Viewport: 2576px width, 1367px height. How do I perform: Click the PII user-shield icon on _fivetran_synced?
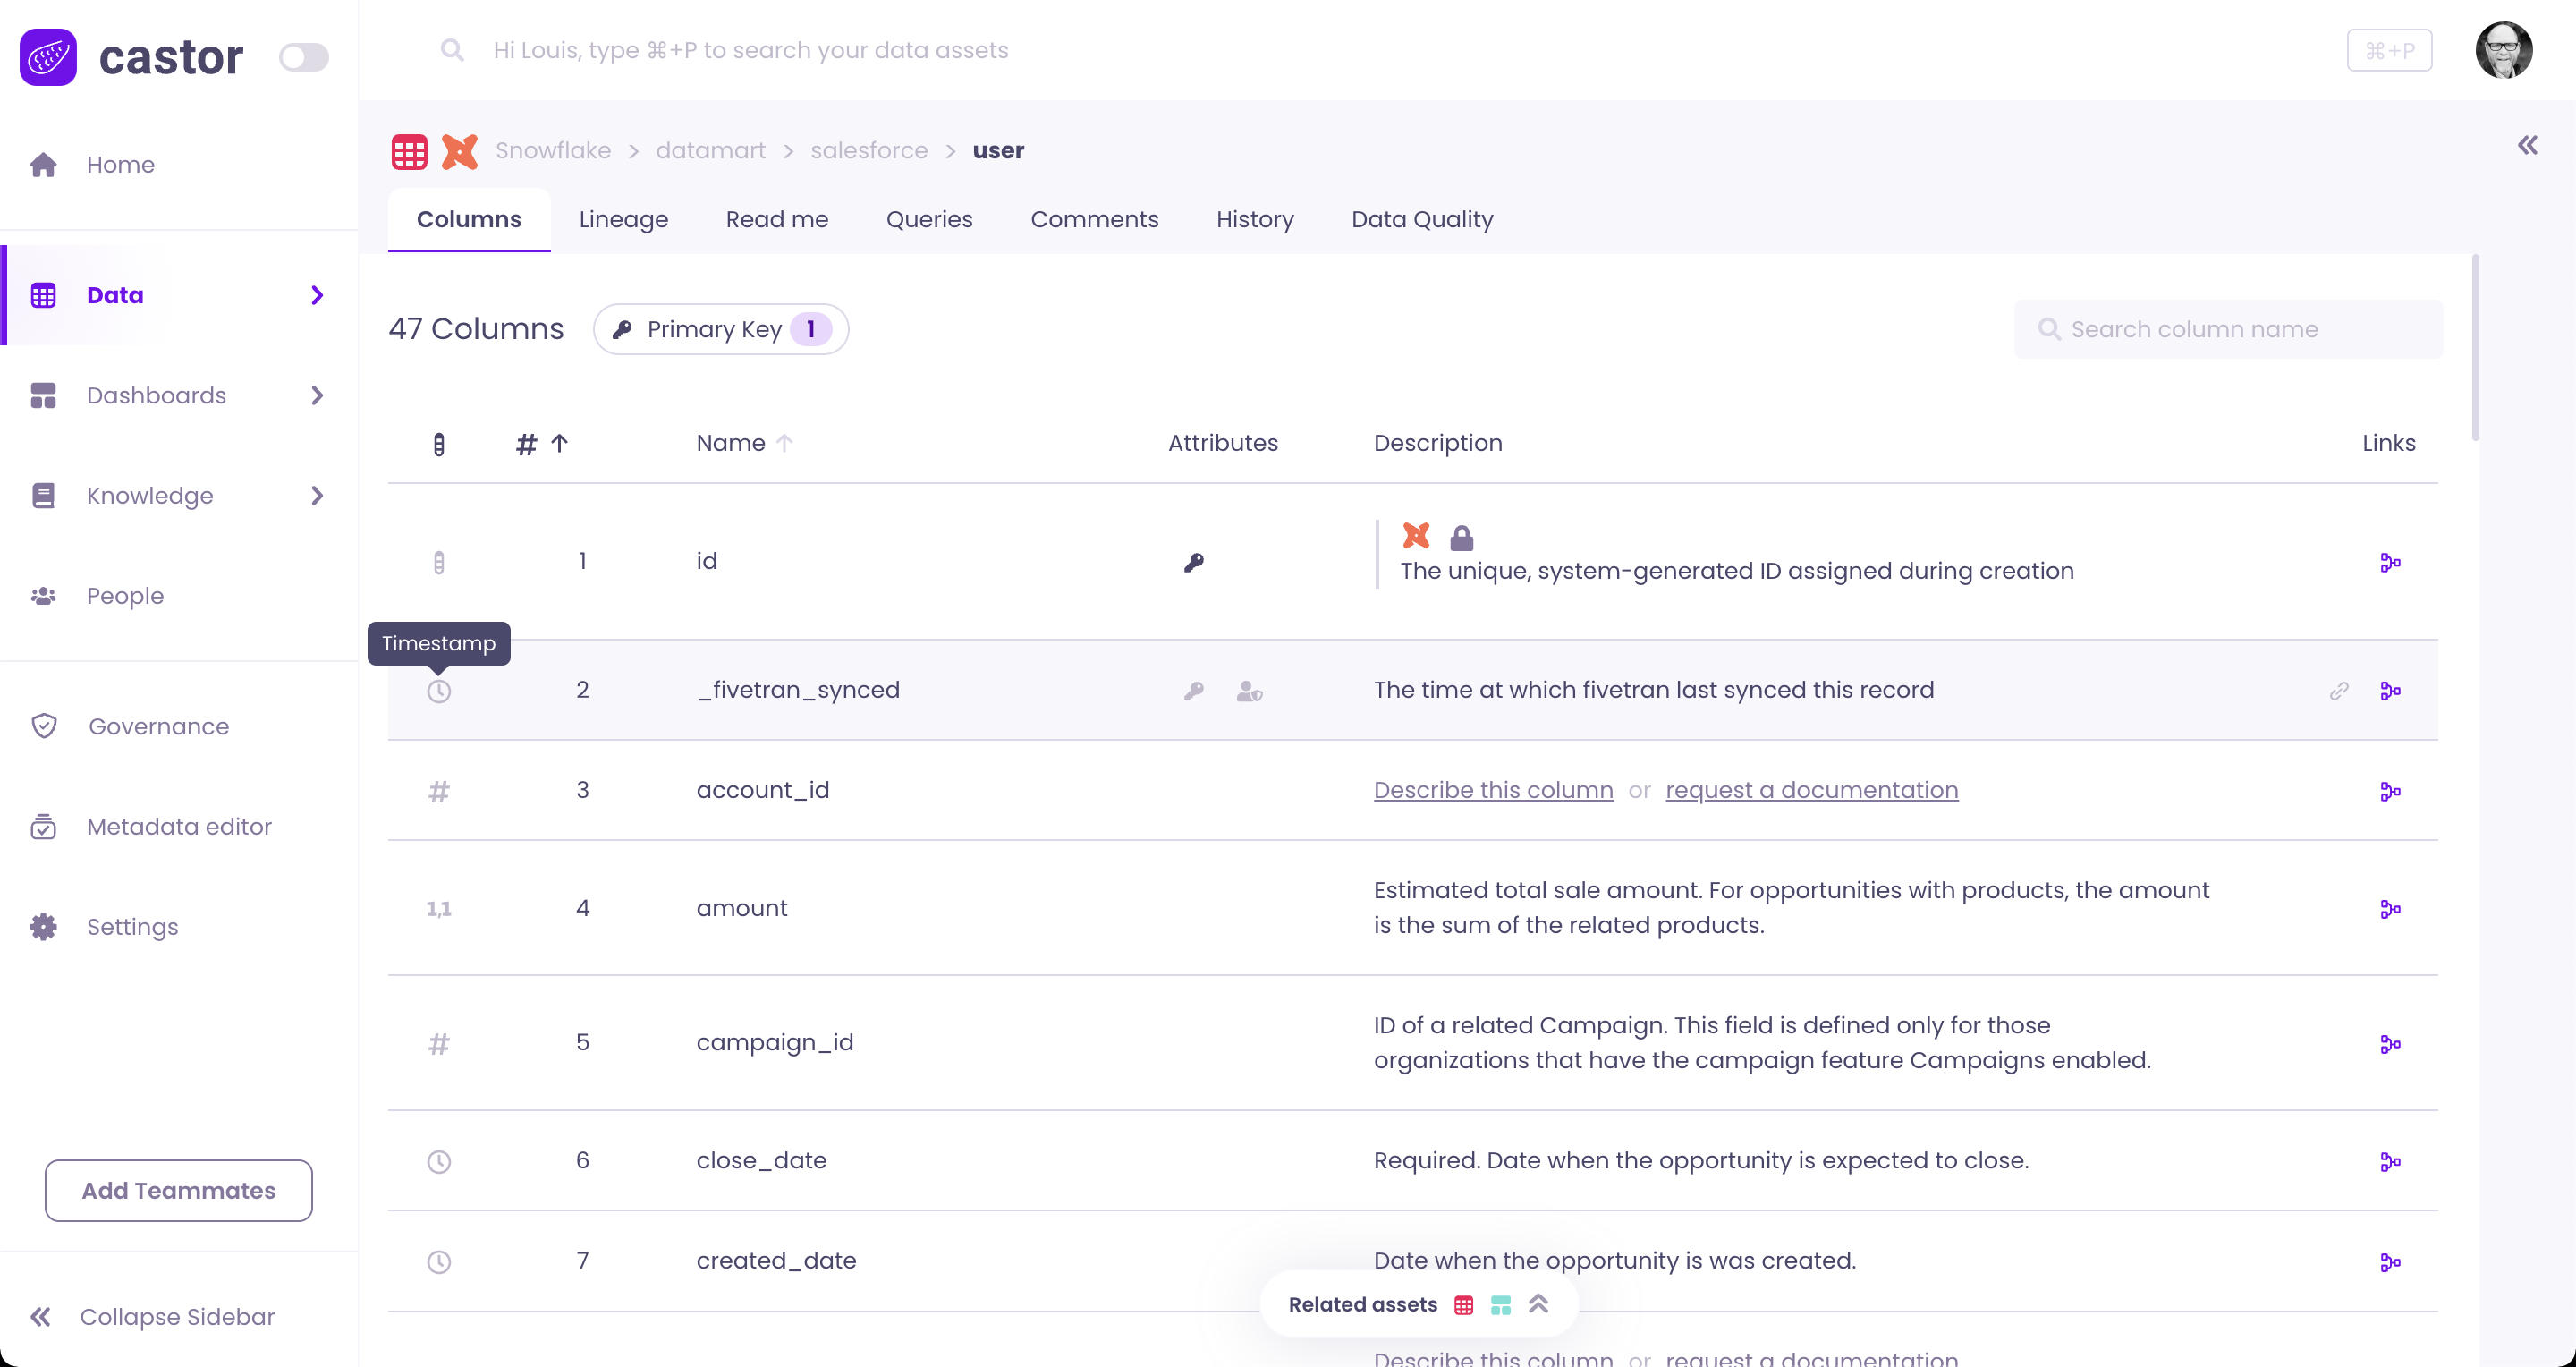click(x=1249, y=691)
